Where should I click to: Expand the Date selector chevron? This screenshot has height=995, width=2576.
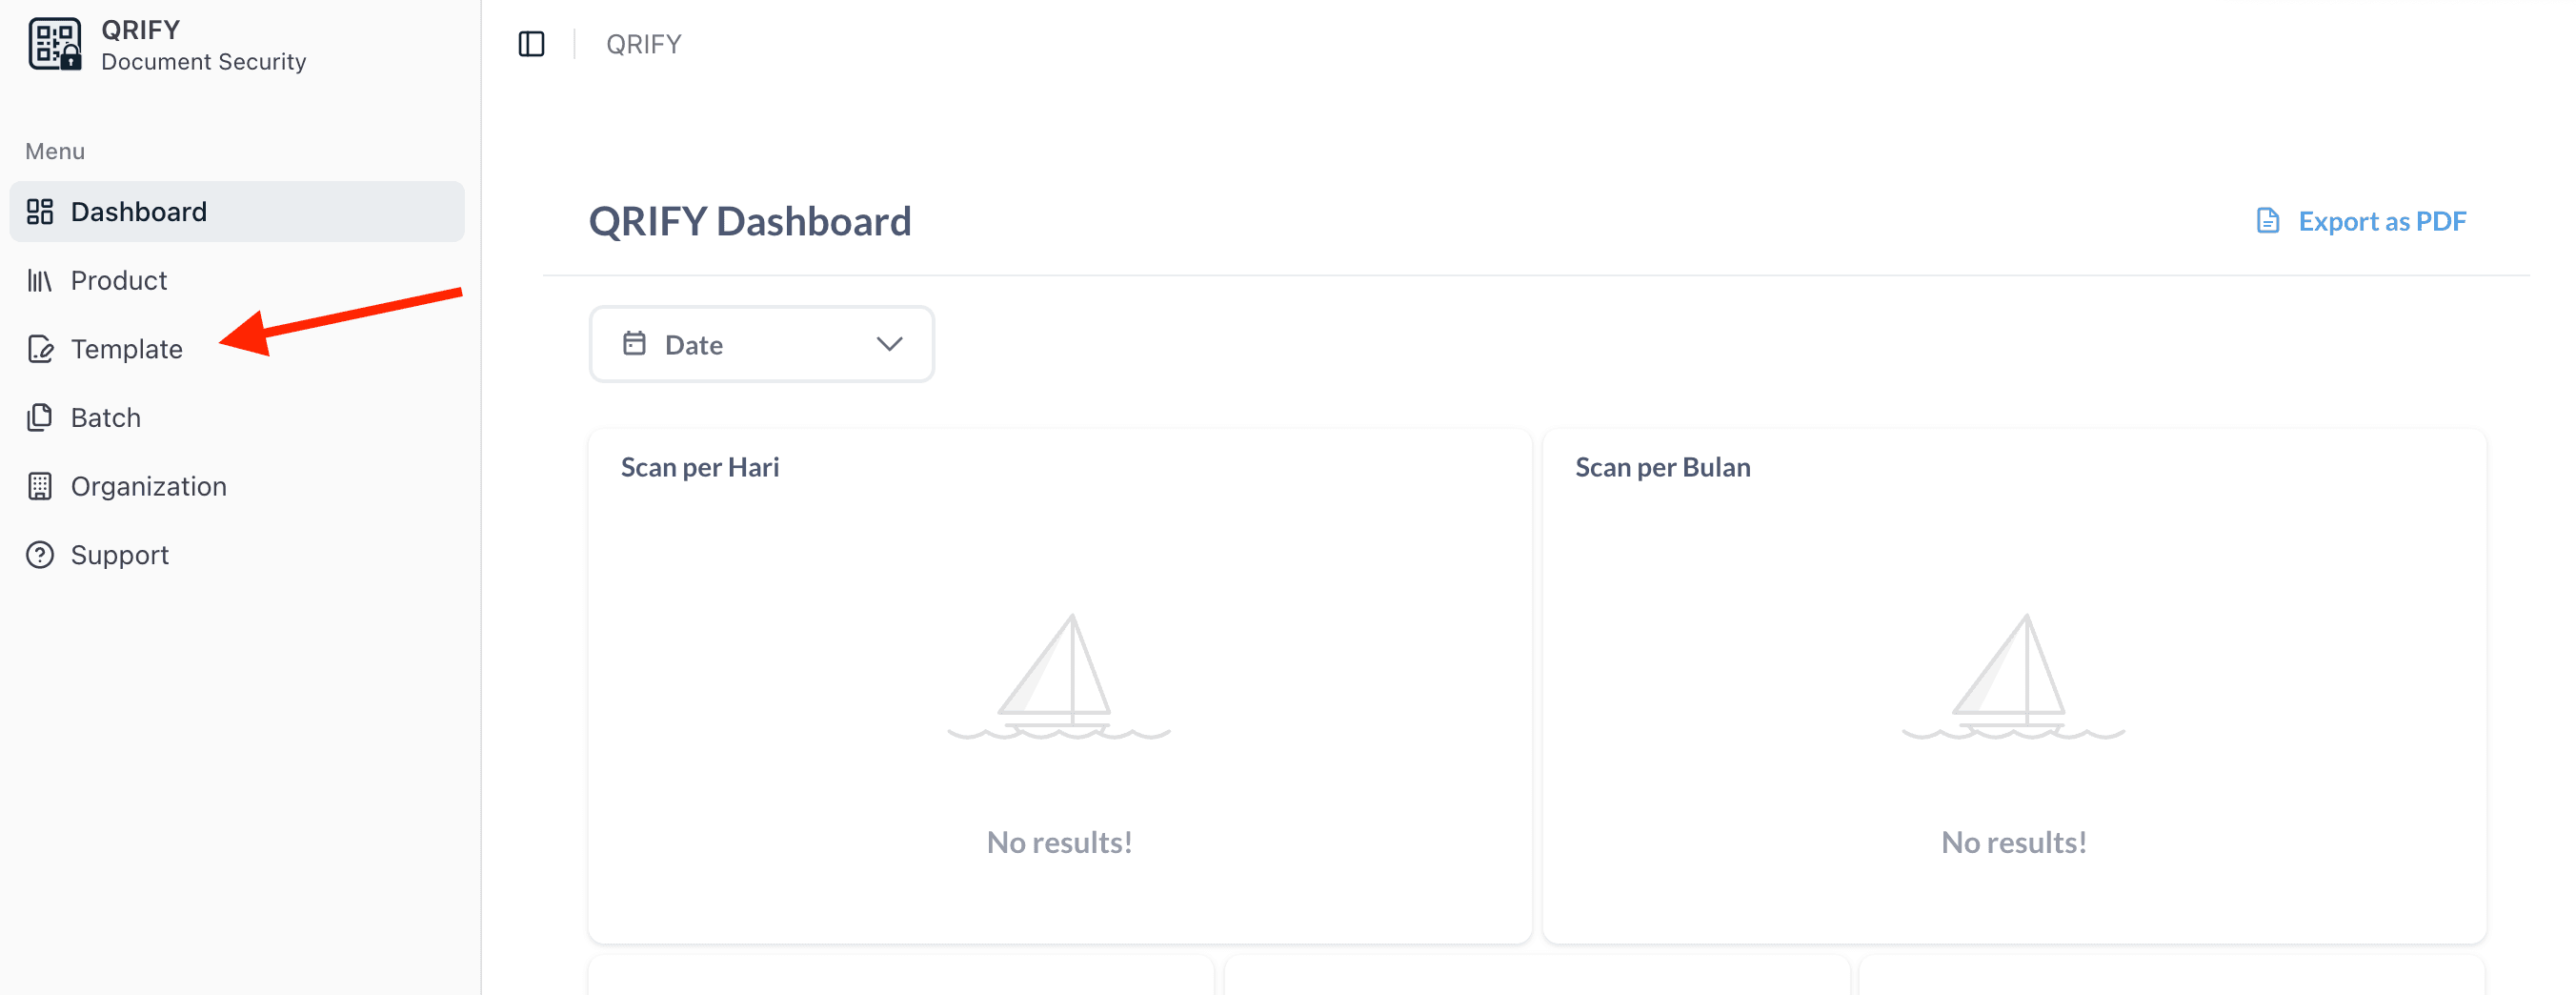pyautogui.click(x=888, y=343)
